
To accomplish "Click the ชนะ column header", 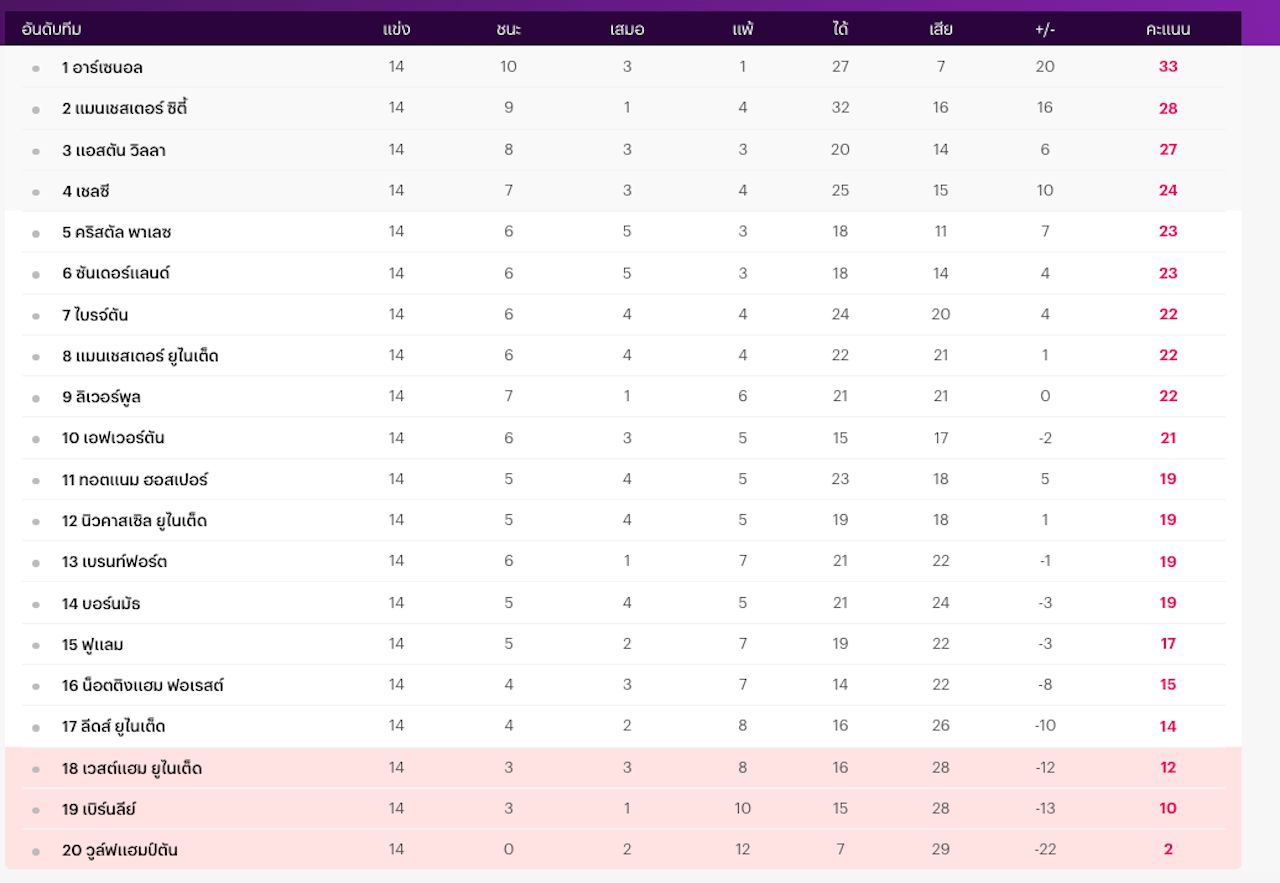I will tap(508, 29).
